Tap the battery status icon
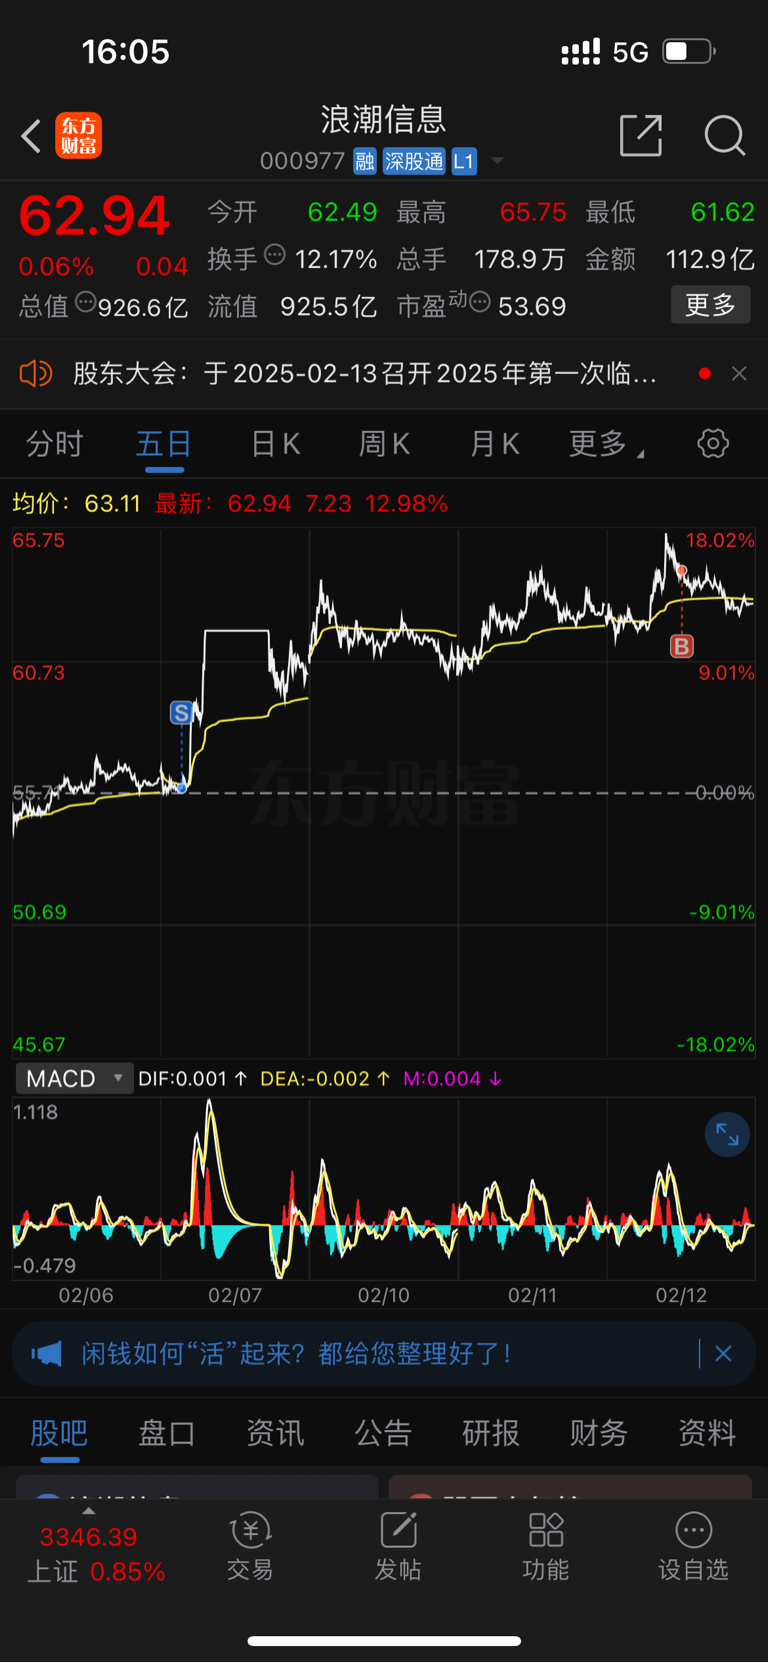The image size is (768, 1663). click(689, 51)
